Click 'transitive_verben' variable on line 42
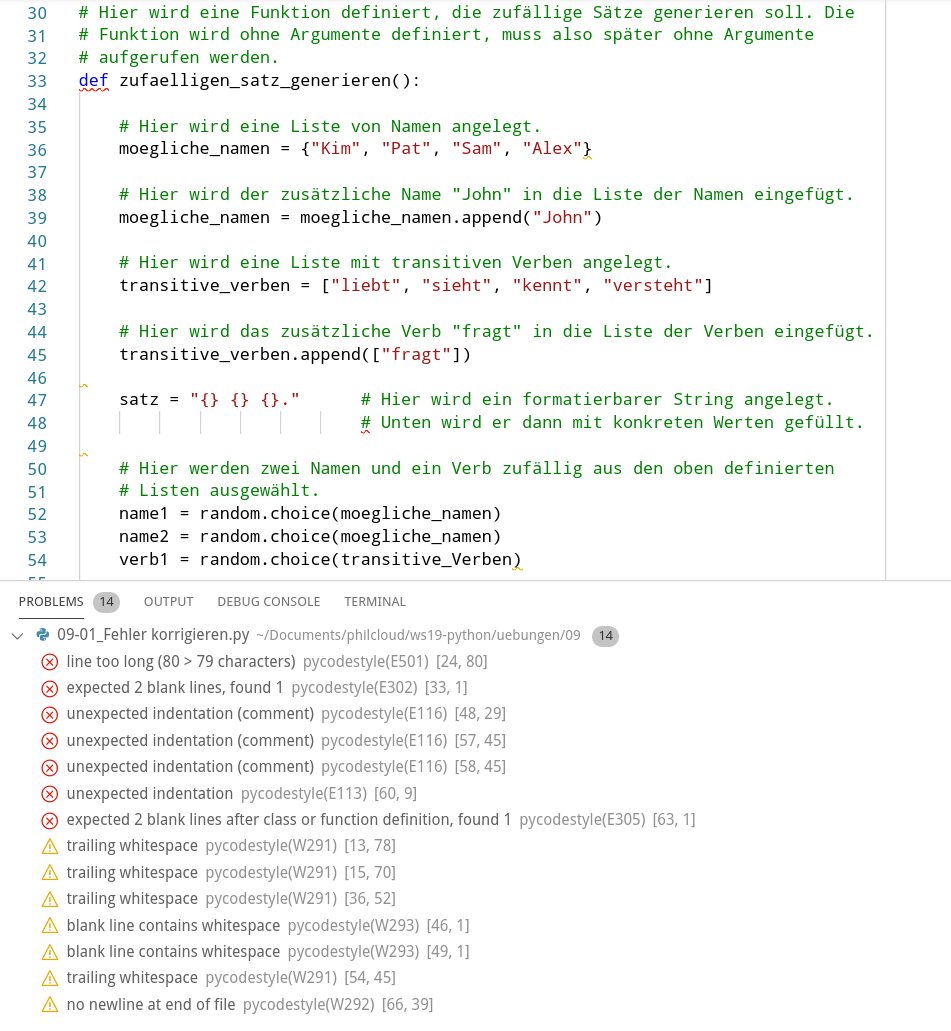 coord(205,285)
